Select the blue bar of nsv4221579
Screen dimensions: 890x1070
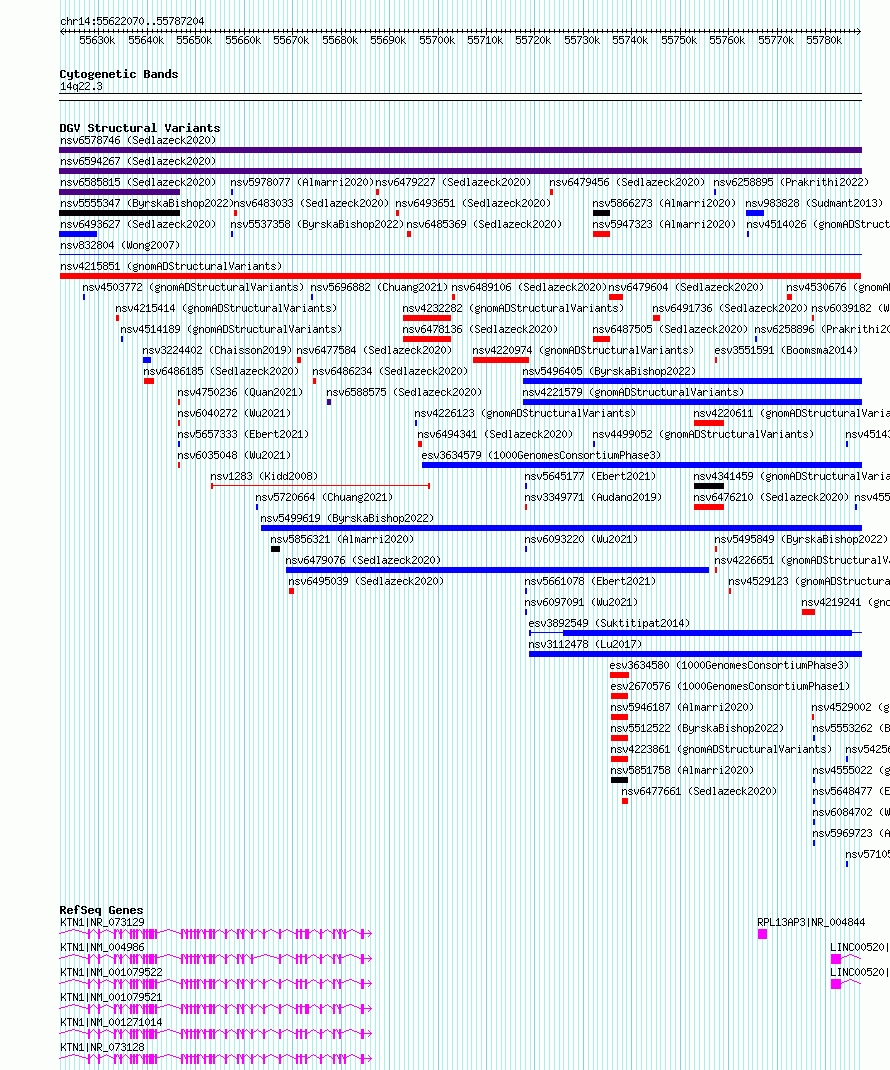click(692, 403)
